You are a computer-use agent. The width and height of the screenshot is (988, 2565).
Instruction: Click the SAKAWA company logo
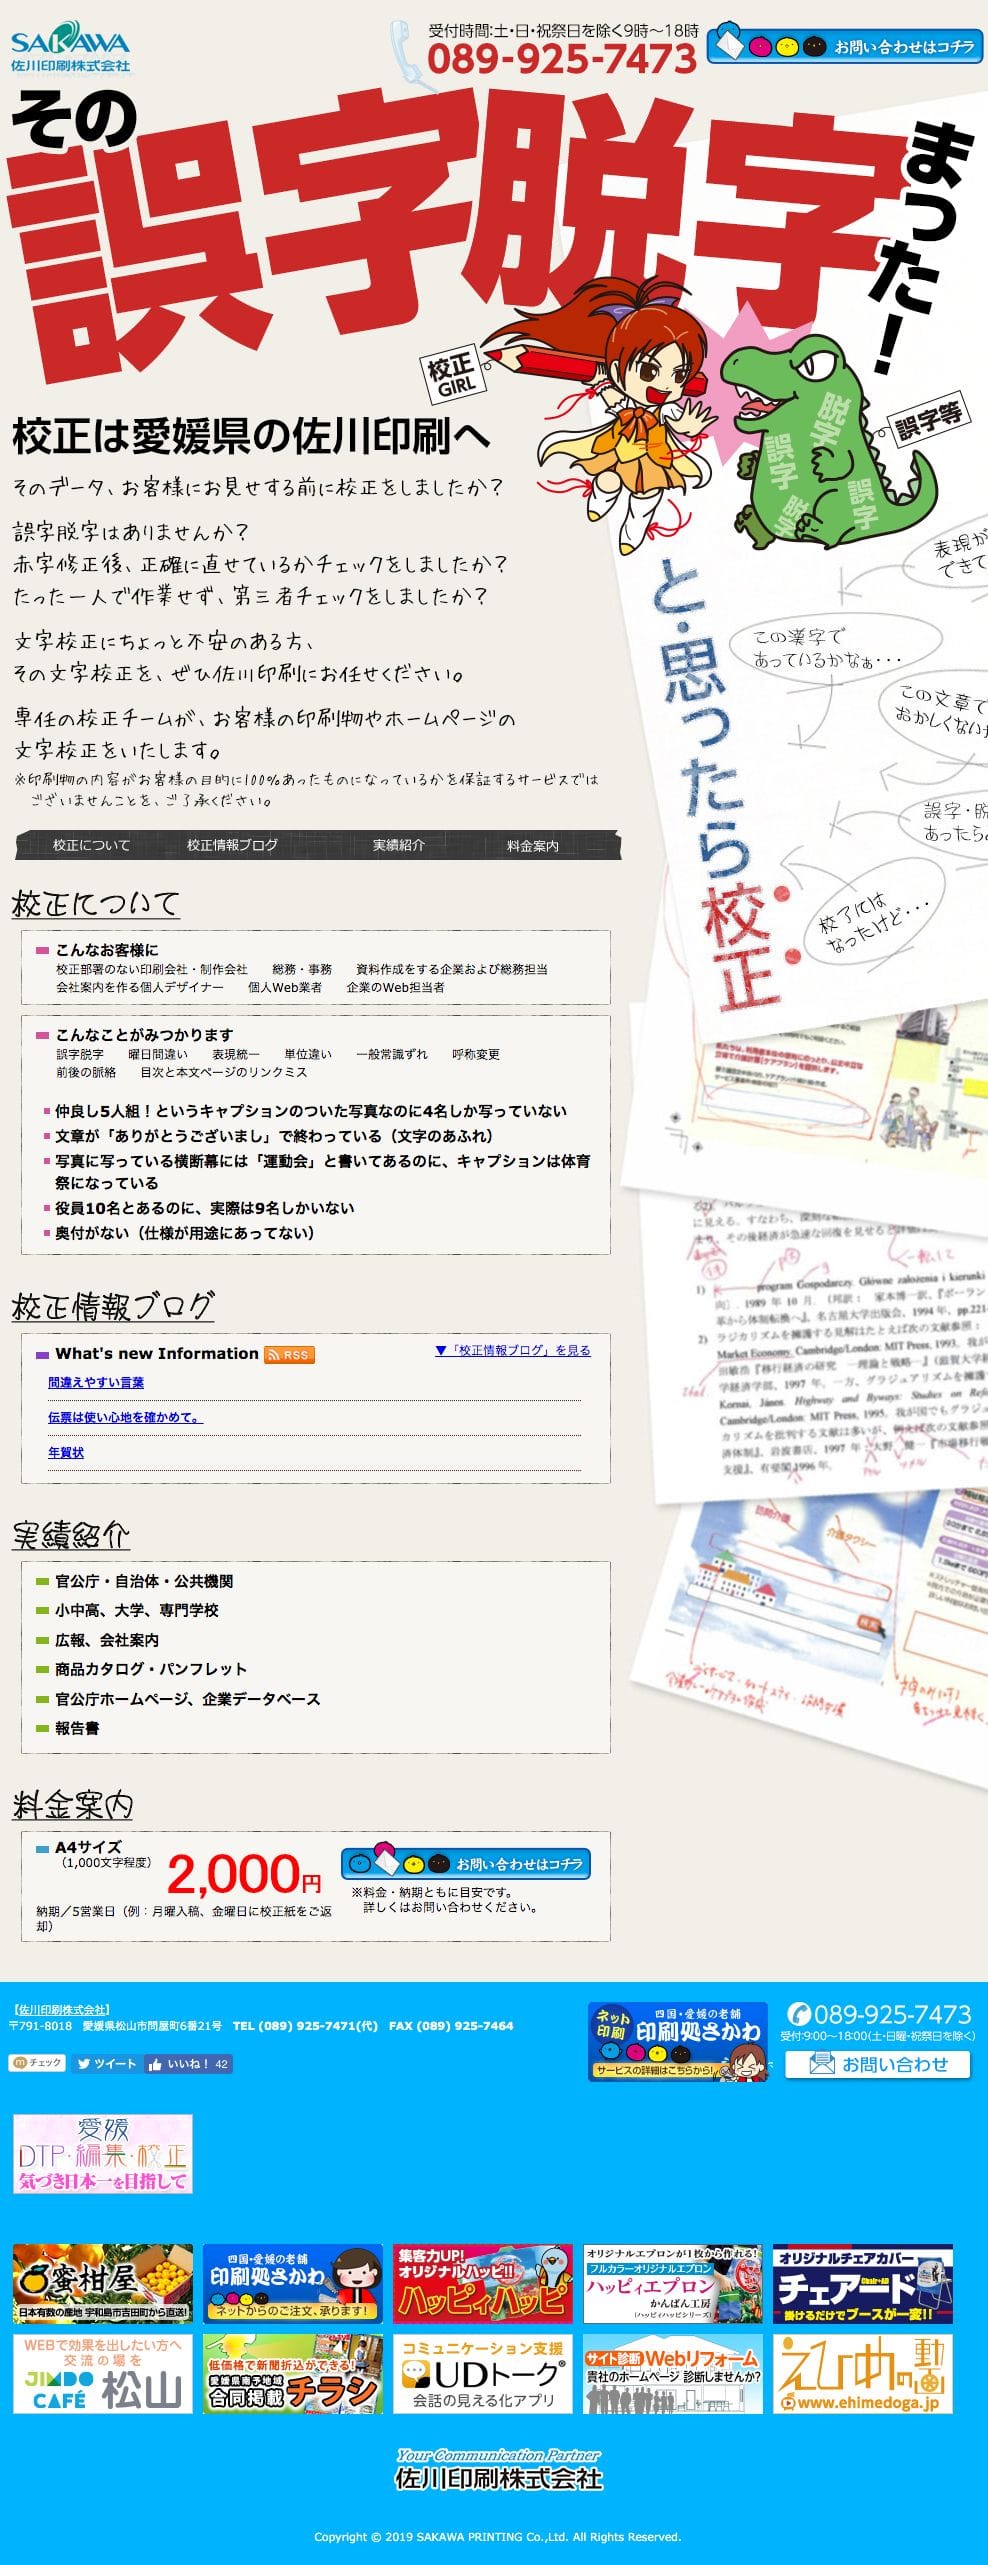click(x=70, y=51)
